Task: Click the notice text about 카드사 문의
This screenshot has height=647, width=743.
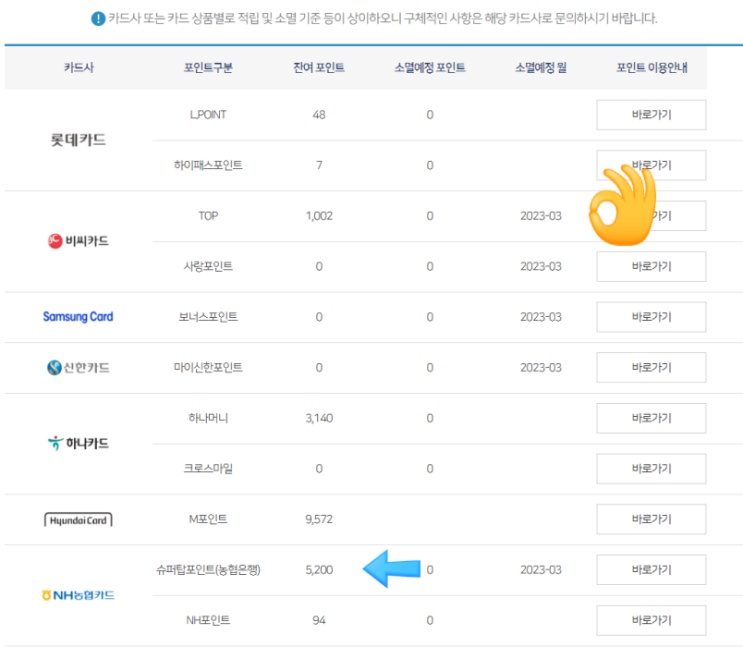Action: tap(383, 19)
